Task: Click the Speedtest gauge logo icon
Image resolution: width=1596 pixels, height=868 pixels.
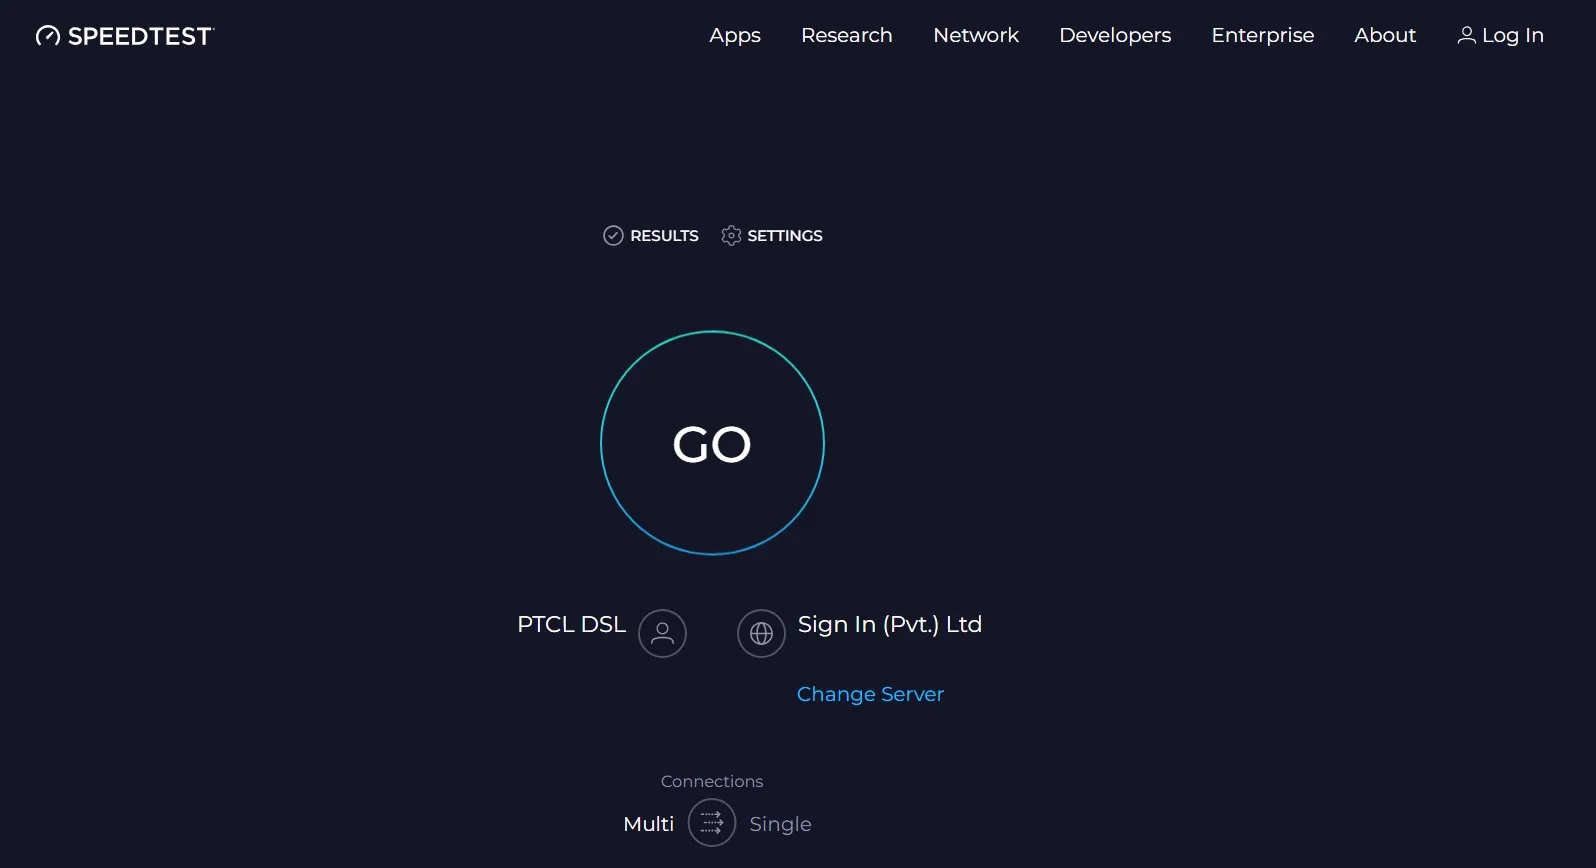Action: pyautogui.click(x=47, y=36)
